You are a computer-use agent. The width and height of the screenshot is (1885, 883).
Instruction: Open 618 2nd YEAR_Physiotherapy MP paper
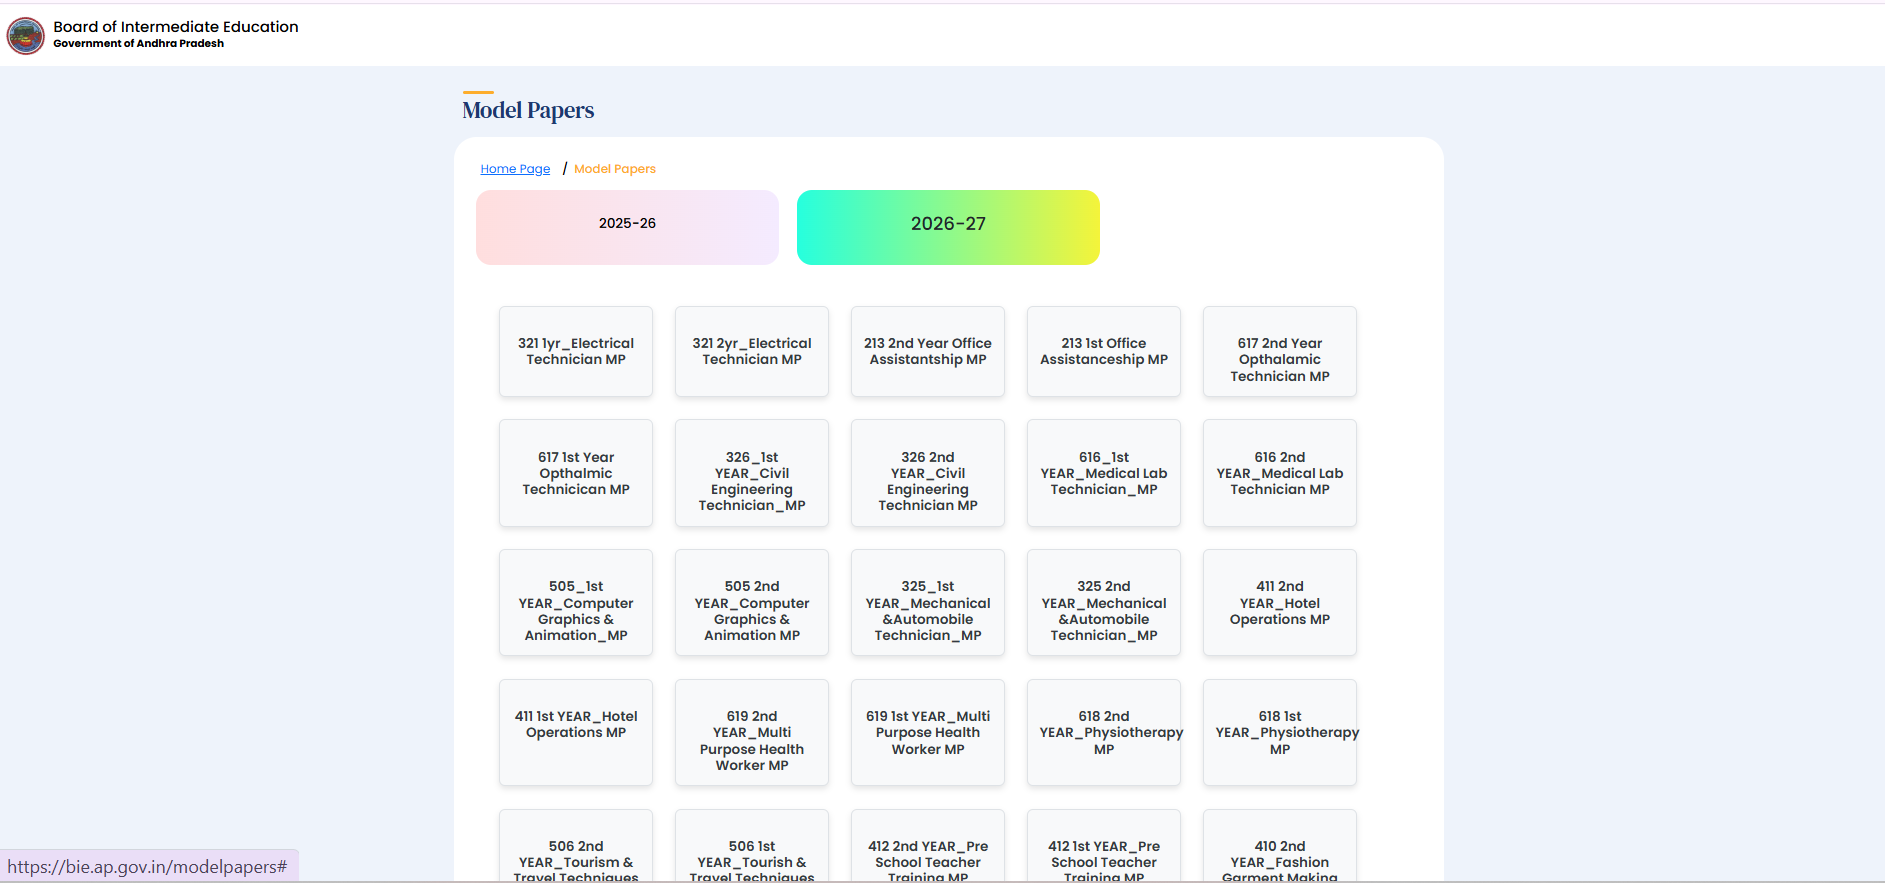(x=1104, y=733)
